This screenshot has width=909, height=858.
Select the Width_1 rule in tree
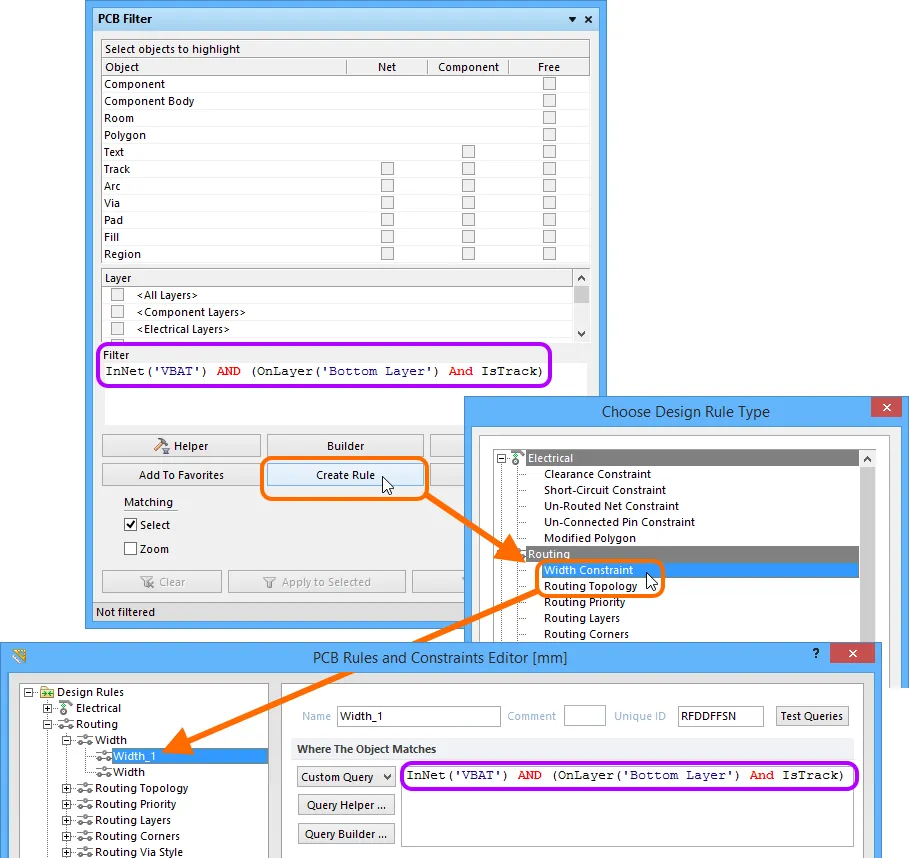tap(134, 756)
